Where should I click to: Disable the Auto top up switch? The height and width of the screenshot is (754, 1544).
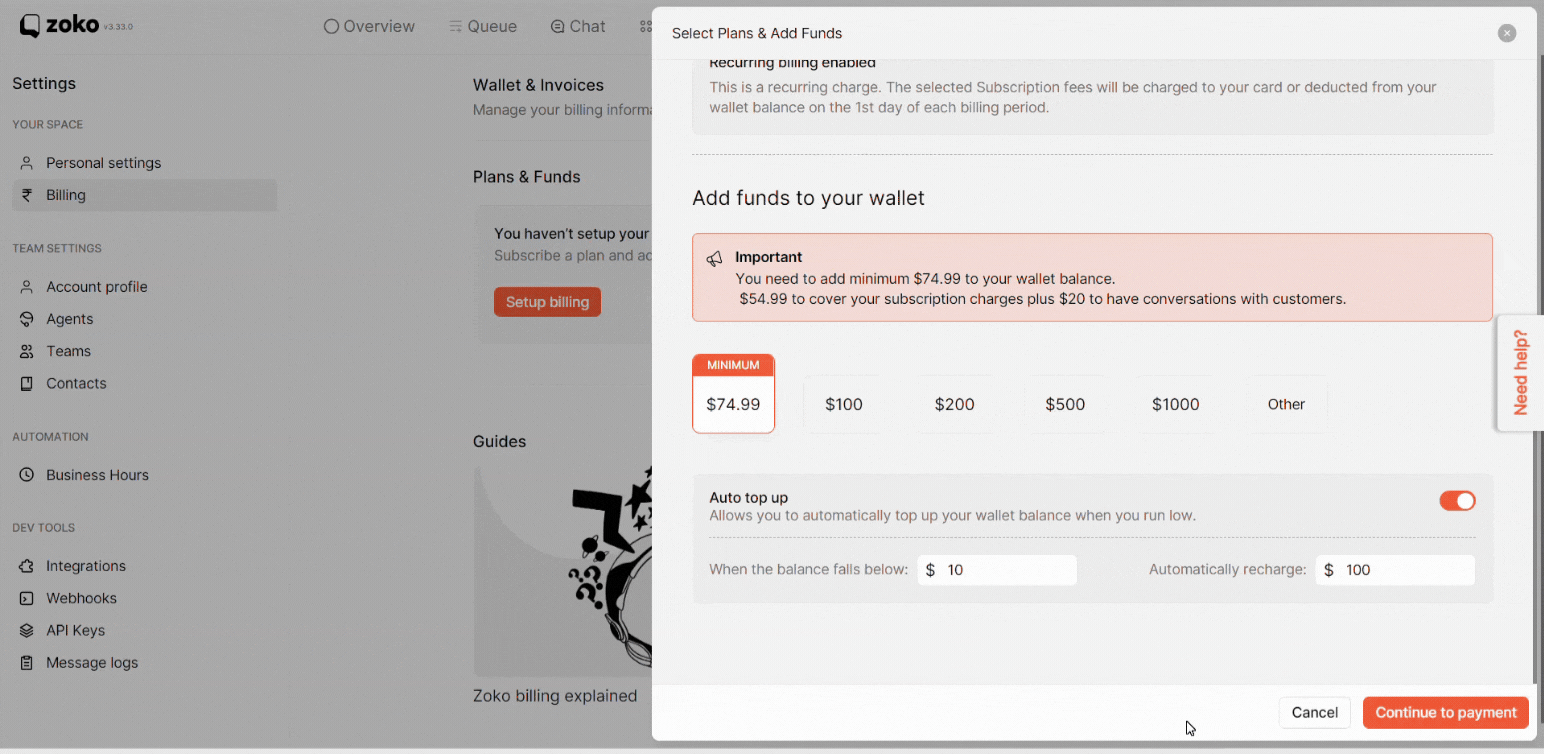coord(1457,501)
